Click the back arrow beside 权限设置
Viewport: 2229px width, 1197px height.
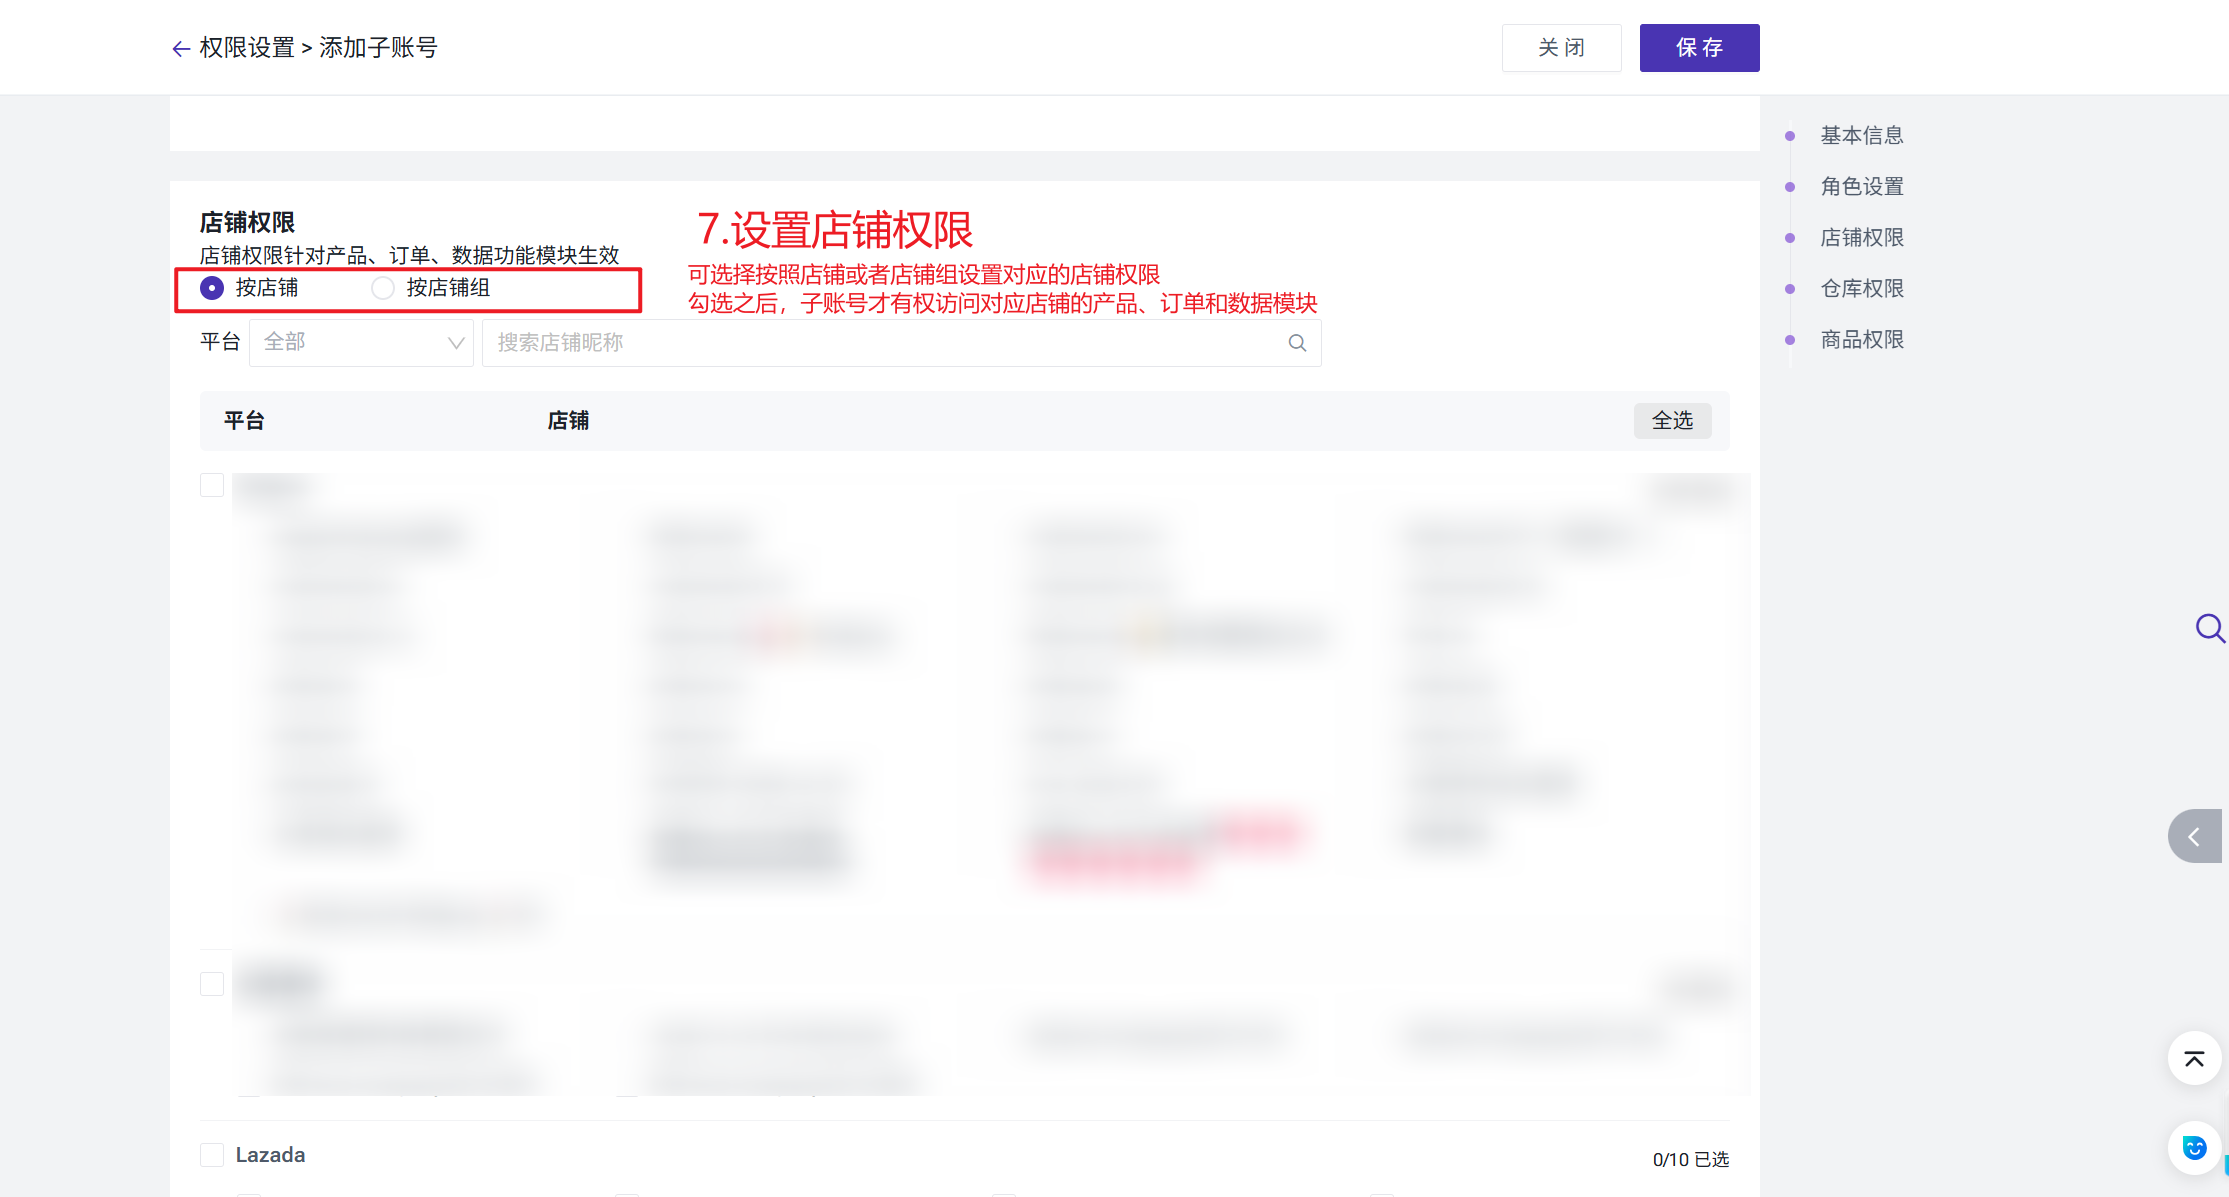point(181,49)
